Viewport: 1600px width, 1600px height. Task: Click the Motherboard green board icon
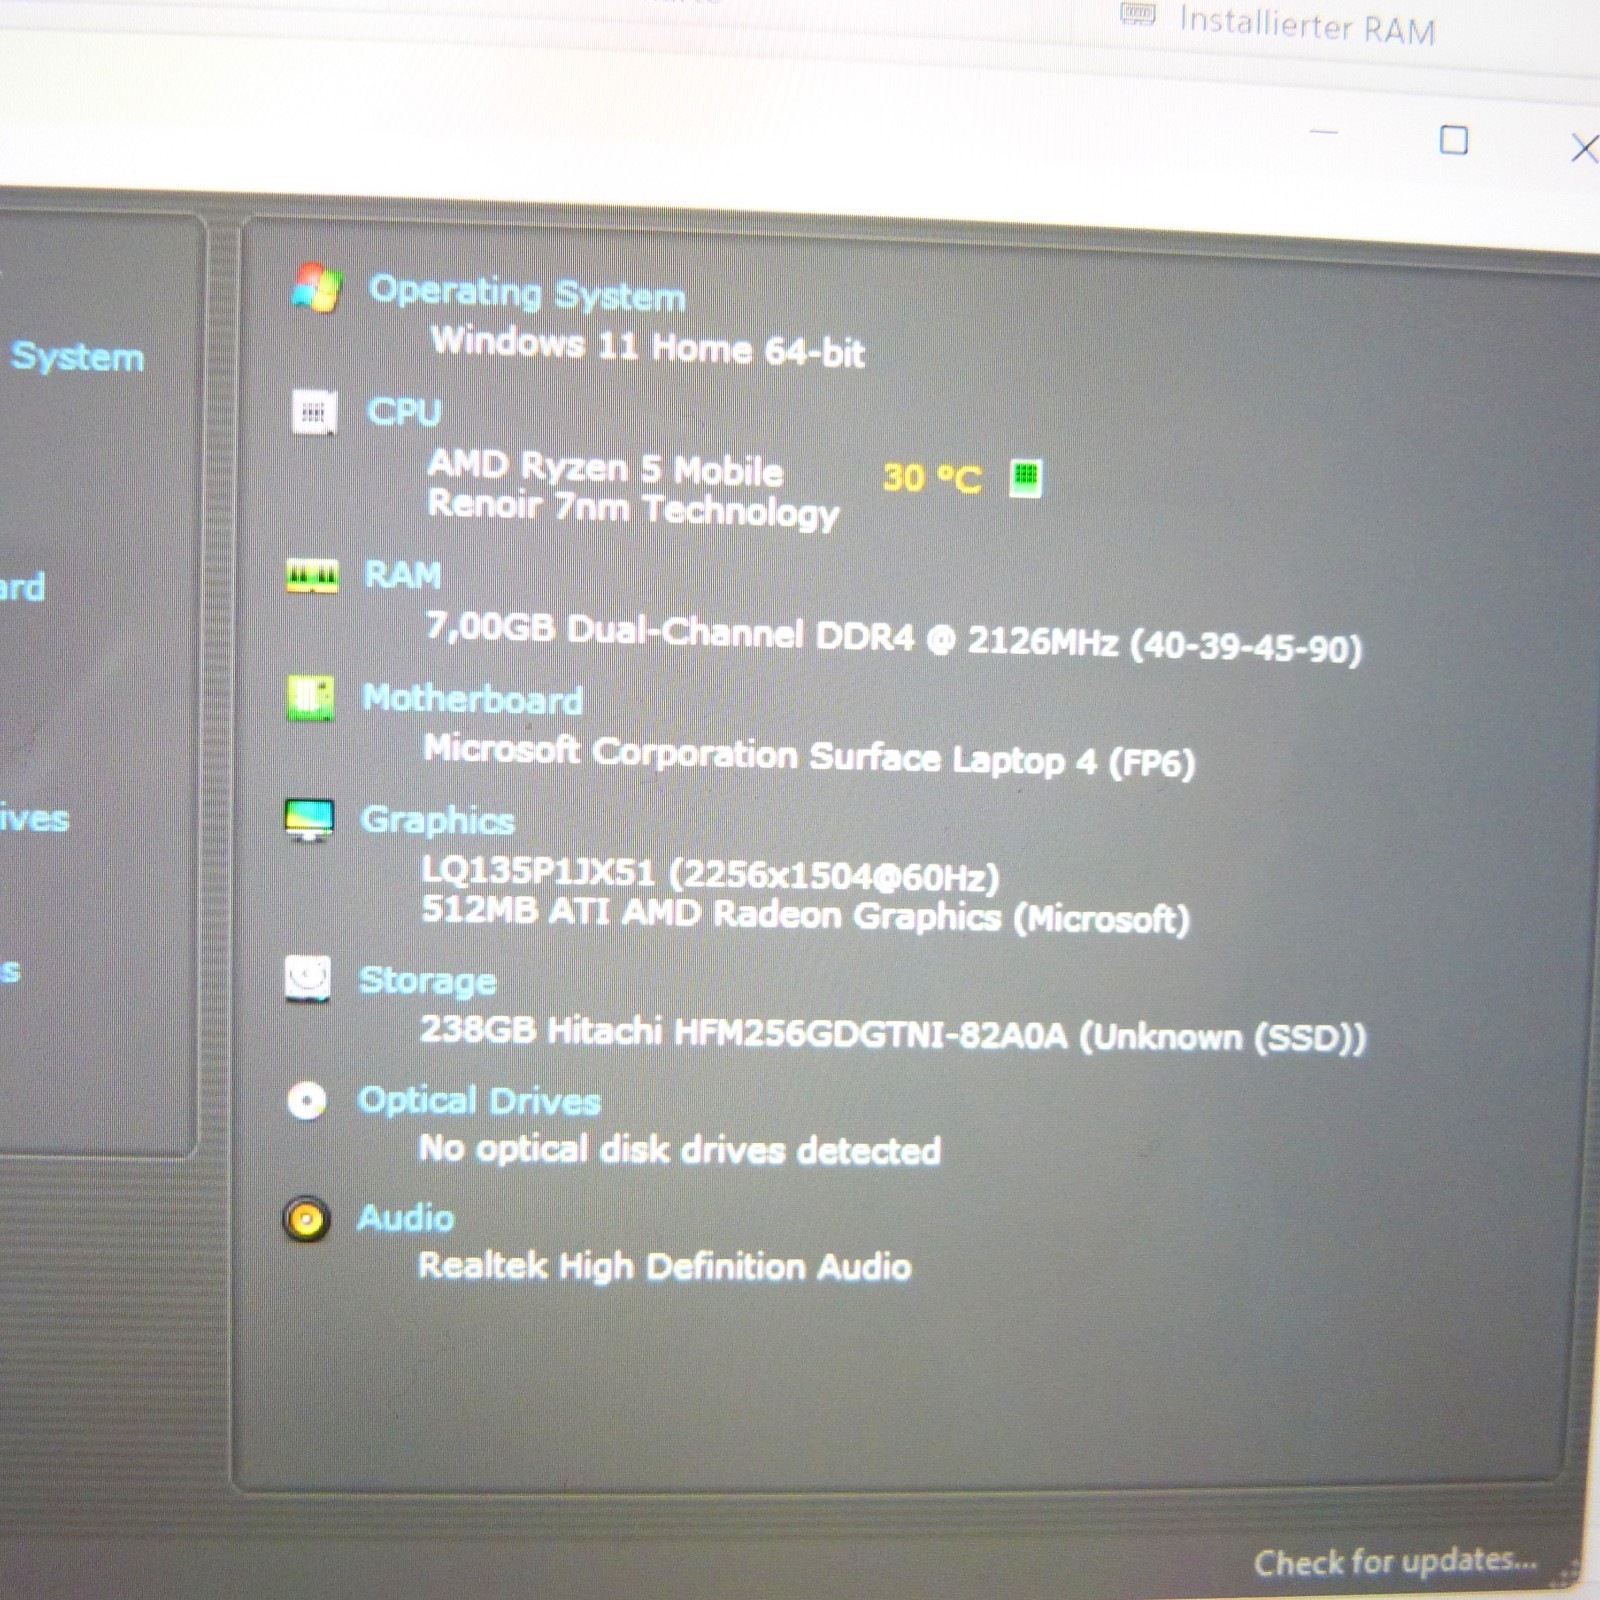pyautogui.click(x=310, y=697)
